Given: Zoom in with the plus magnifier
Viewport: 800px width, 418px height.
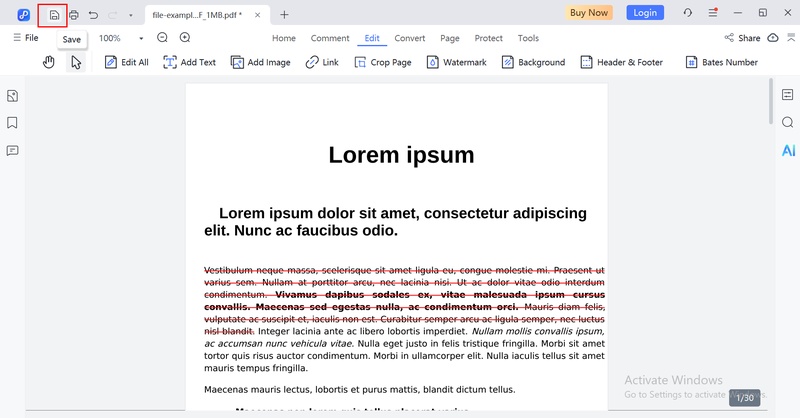Looking at the screenshot, I should coord(185,37).
